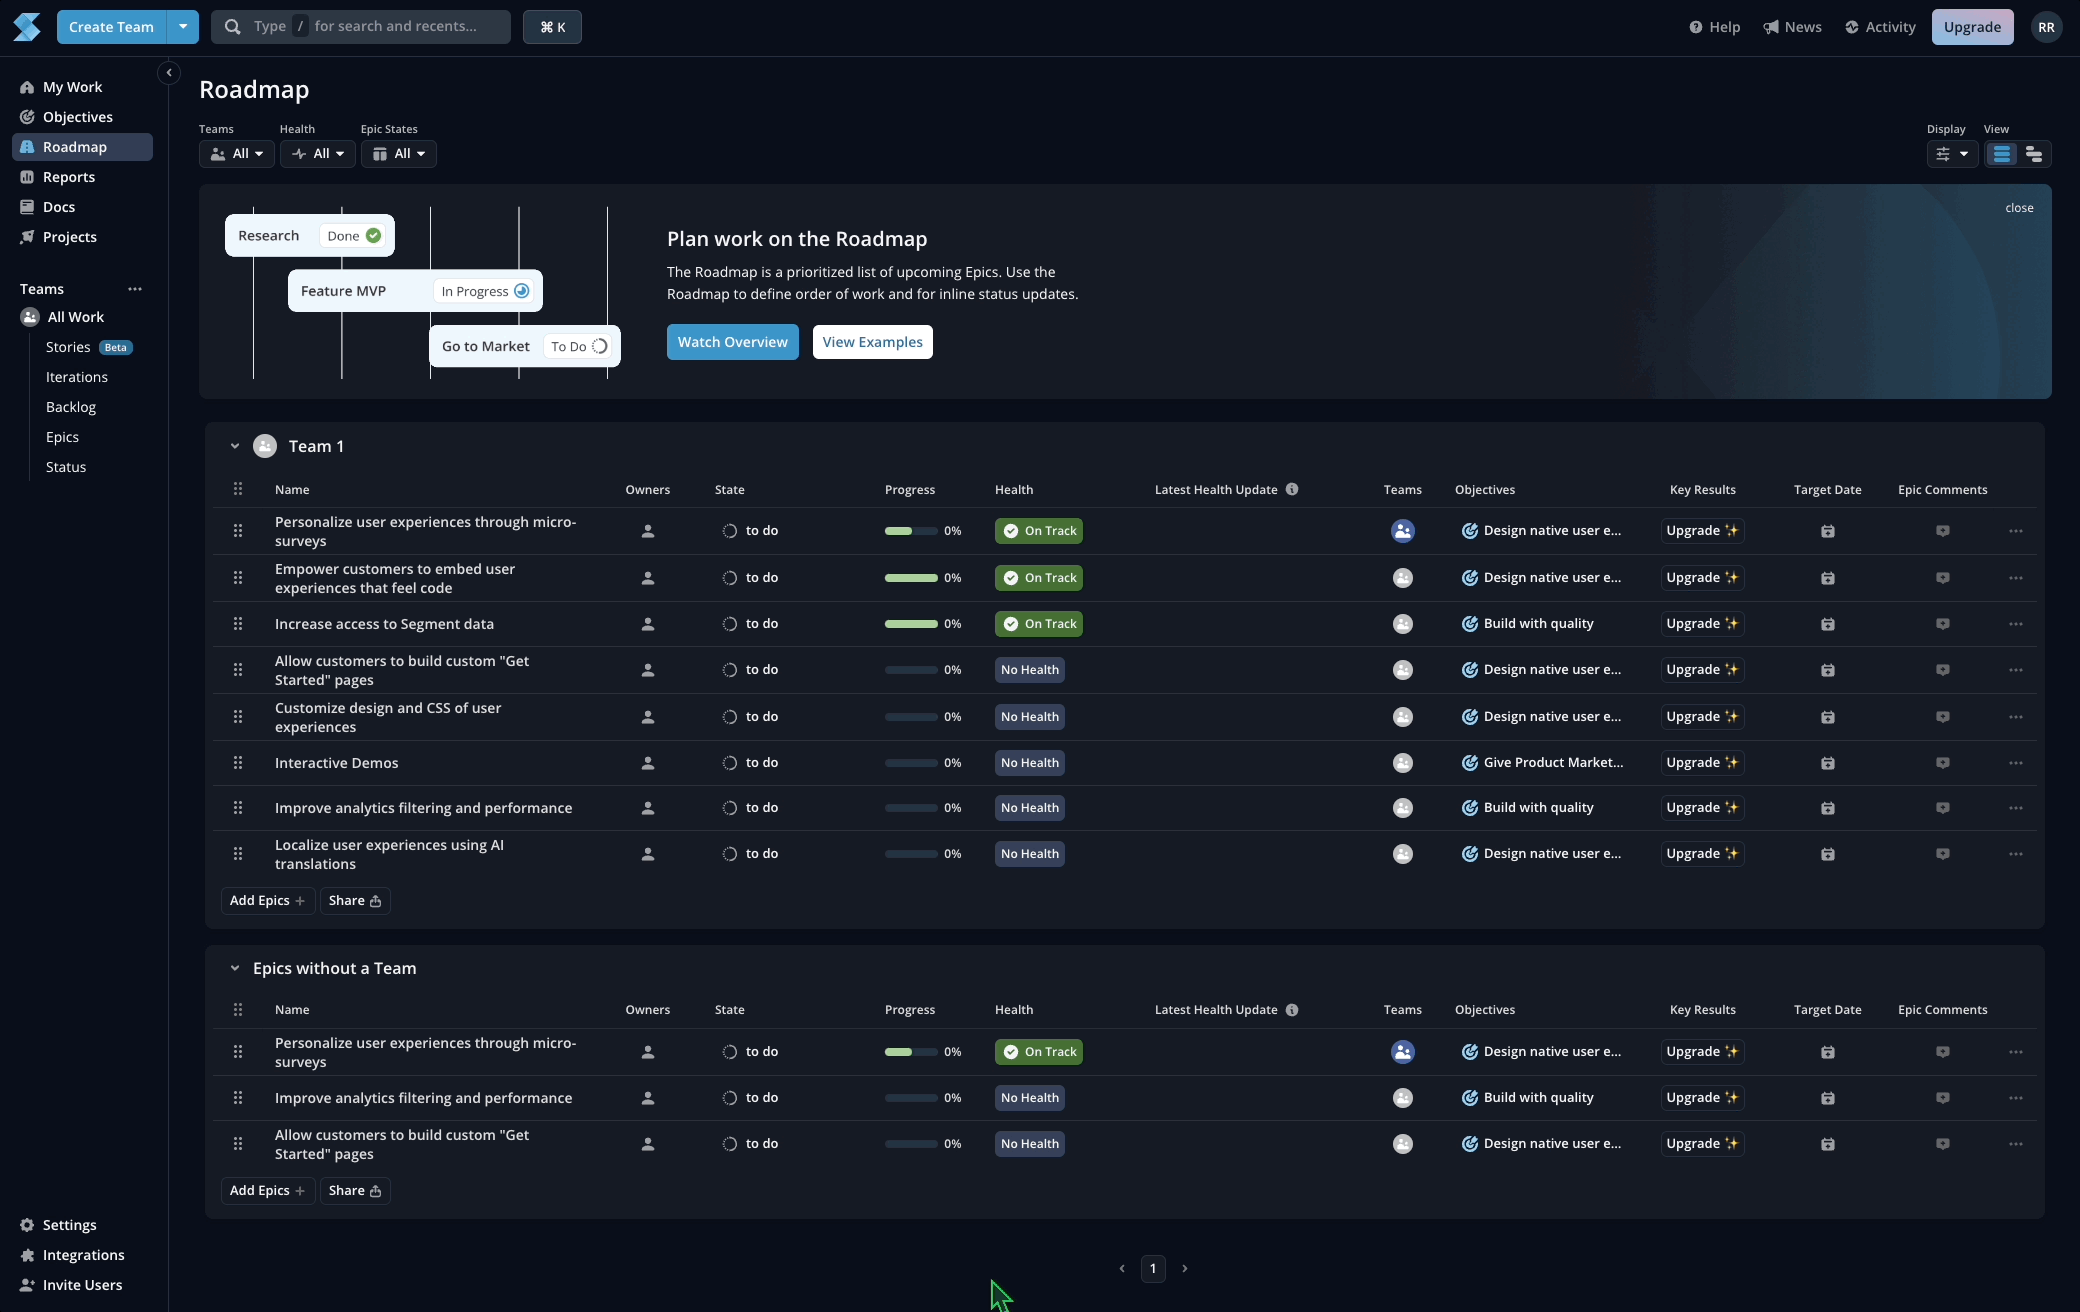Click owner icon for Localize user experiences epic
2080x1312 pixels.
pyautogui.click(x=647, y=854)
